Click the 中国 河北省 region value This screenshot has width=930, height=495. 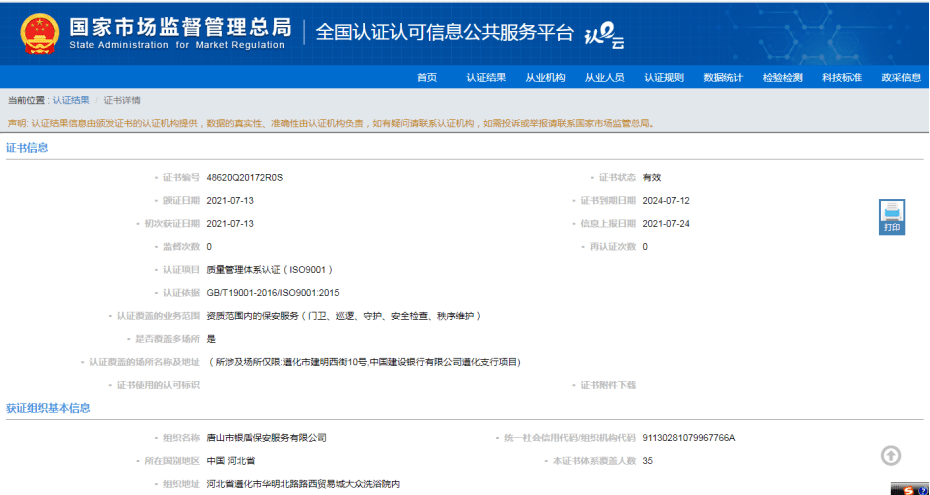231,461
